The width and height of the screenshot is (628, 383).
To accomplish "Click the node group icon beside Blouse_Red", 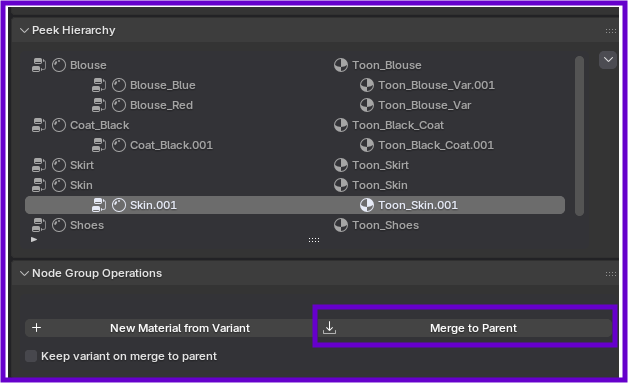I will [99, 105].
